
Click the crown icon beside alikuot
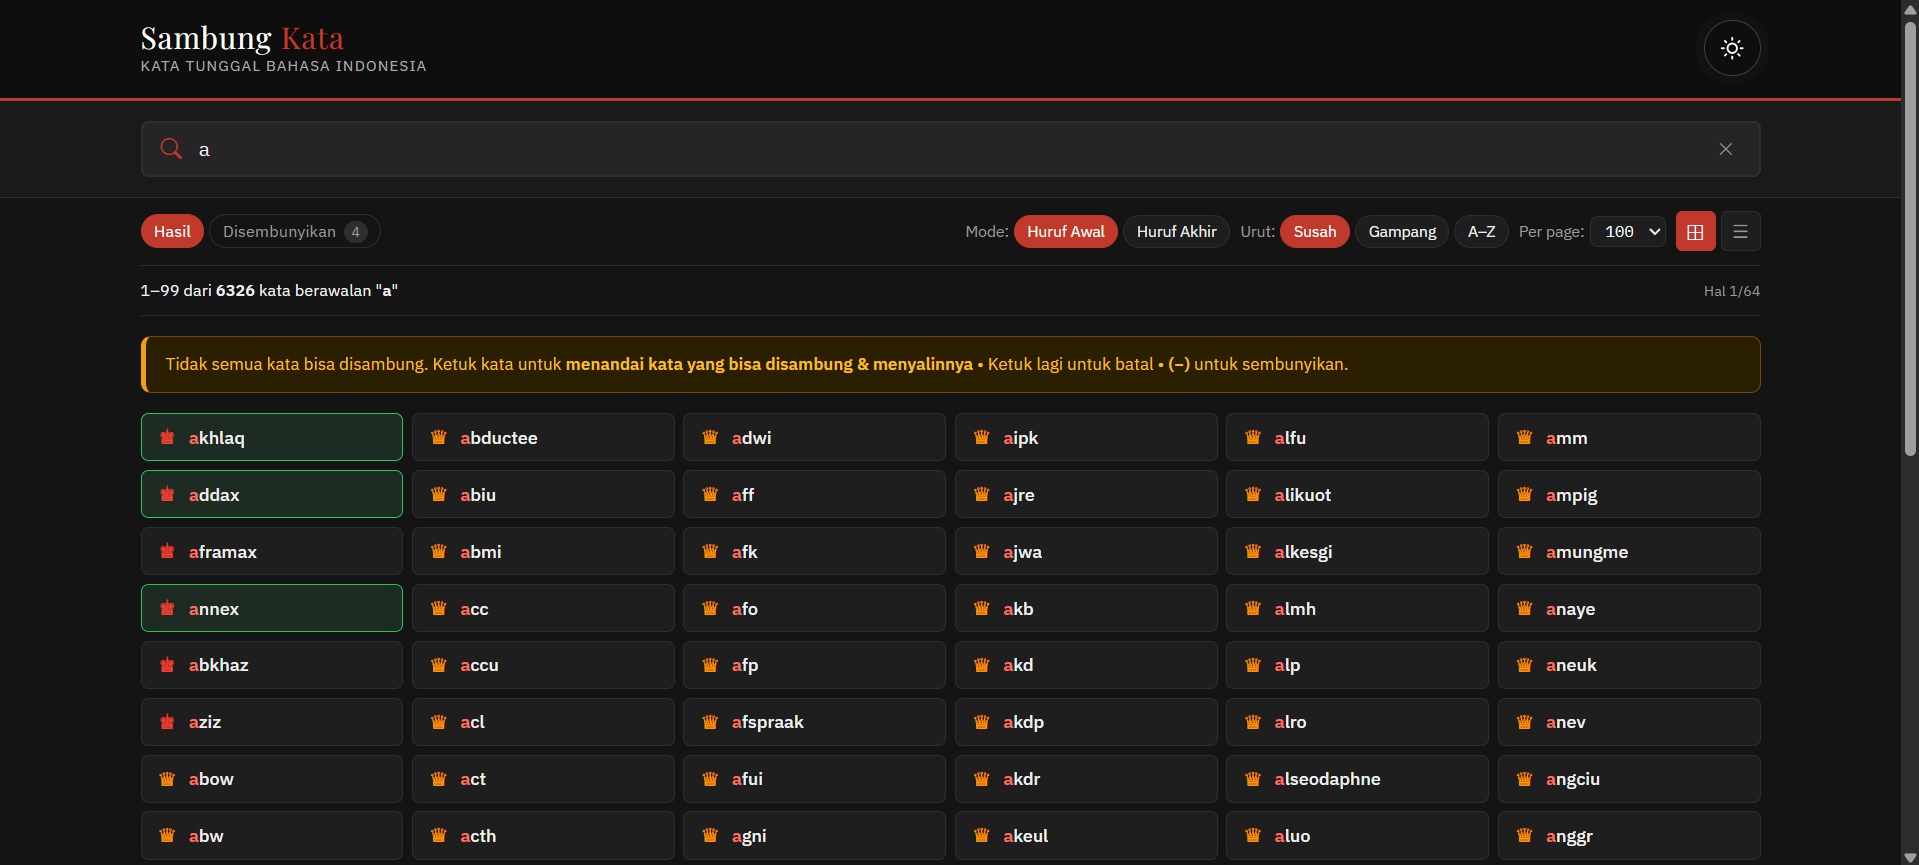pos(1253,494)
